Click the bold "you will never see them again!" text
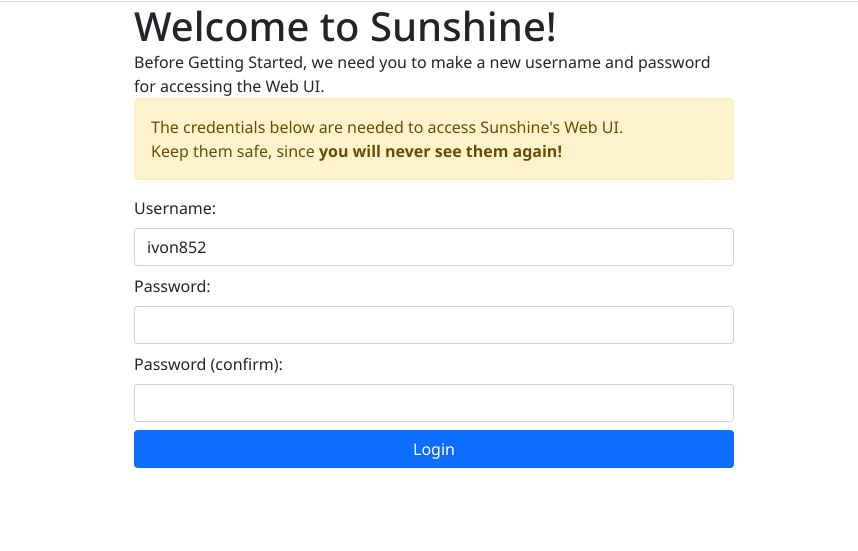Screen dimensions: 858x551 click(440, 152)
